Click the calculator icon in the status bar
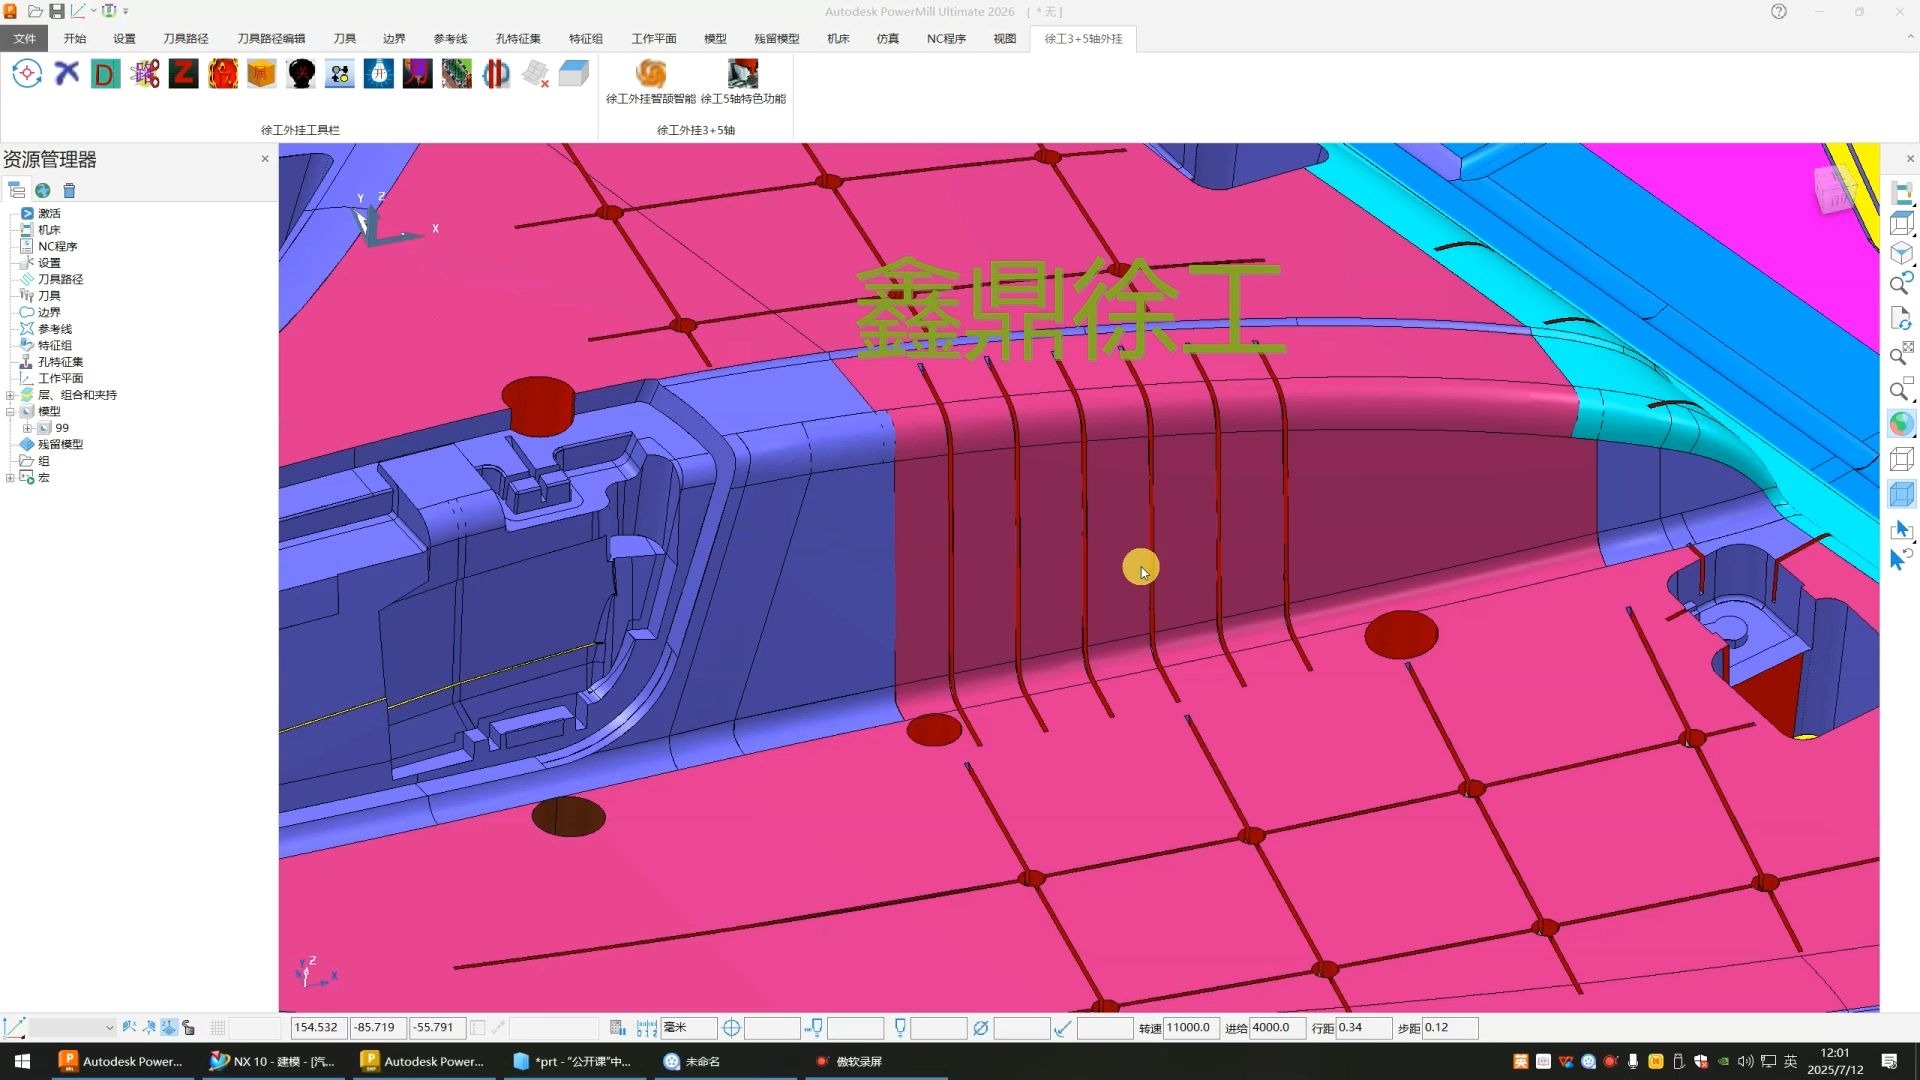This screenshot has width=1920, height=1080. pos(618,1028)
